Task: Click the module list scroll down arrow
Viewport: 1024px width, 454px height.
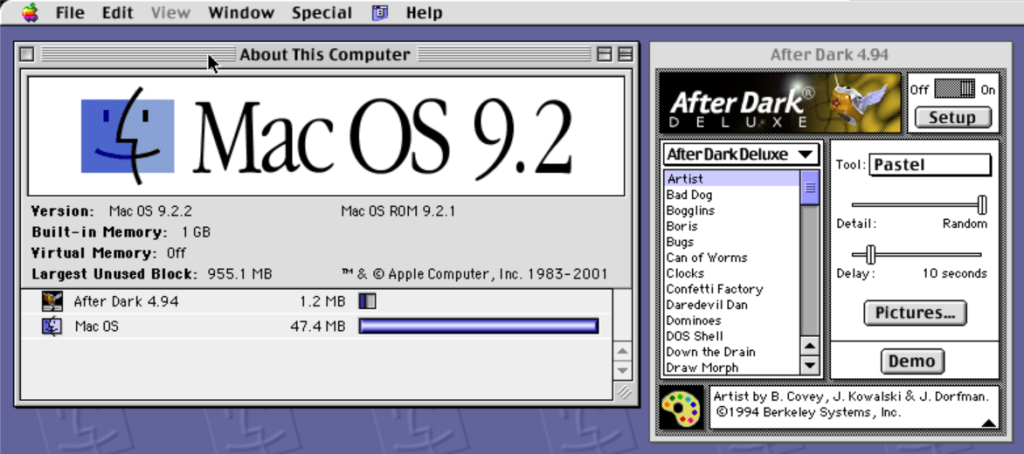Action: (810, 365)
